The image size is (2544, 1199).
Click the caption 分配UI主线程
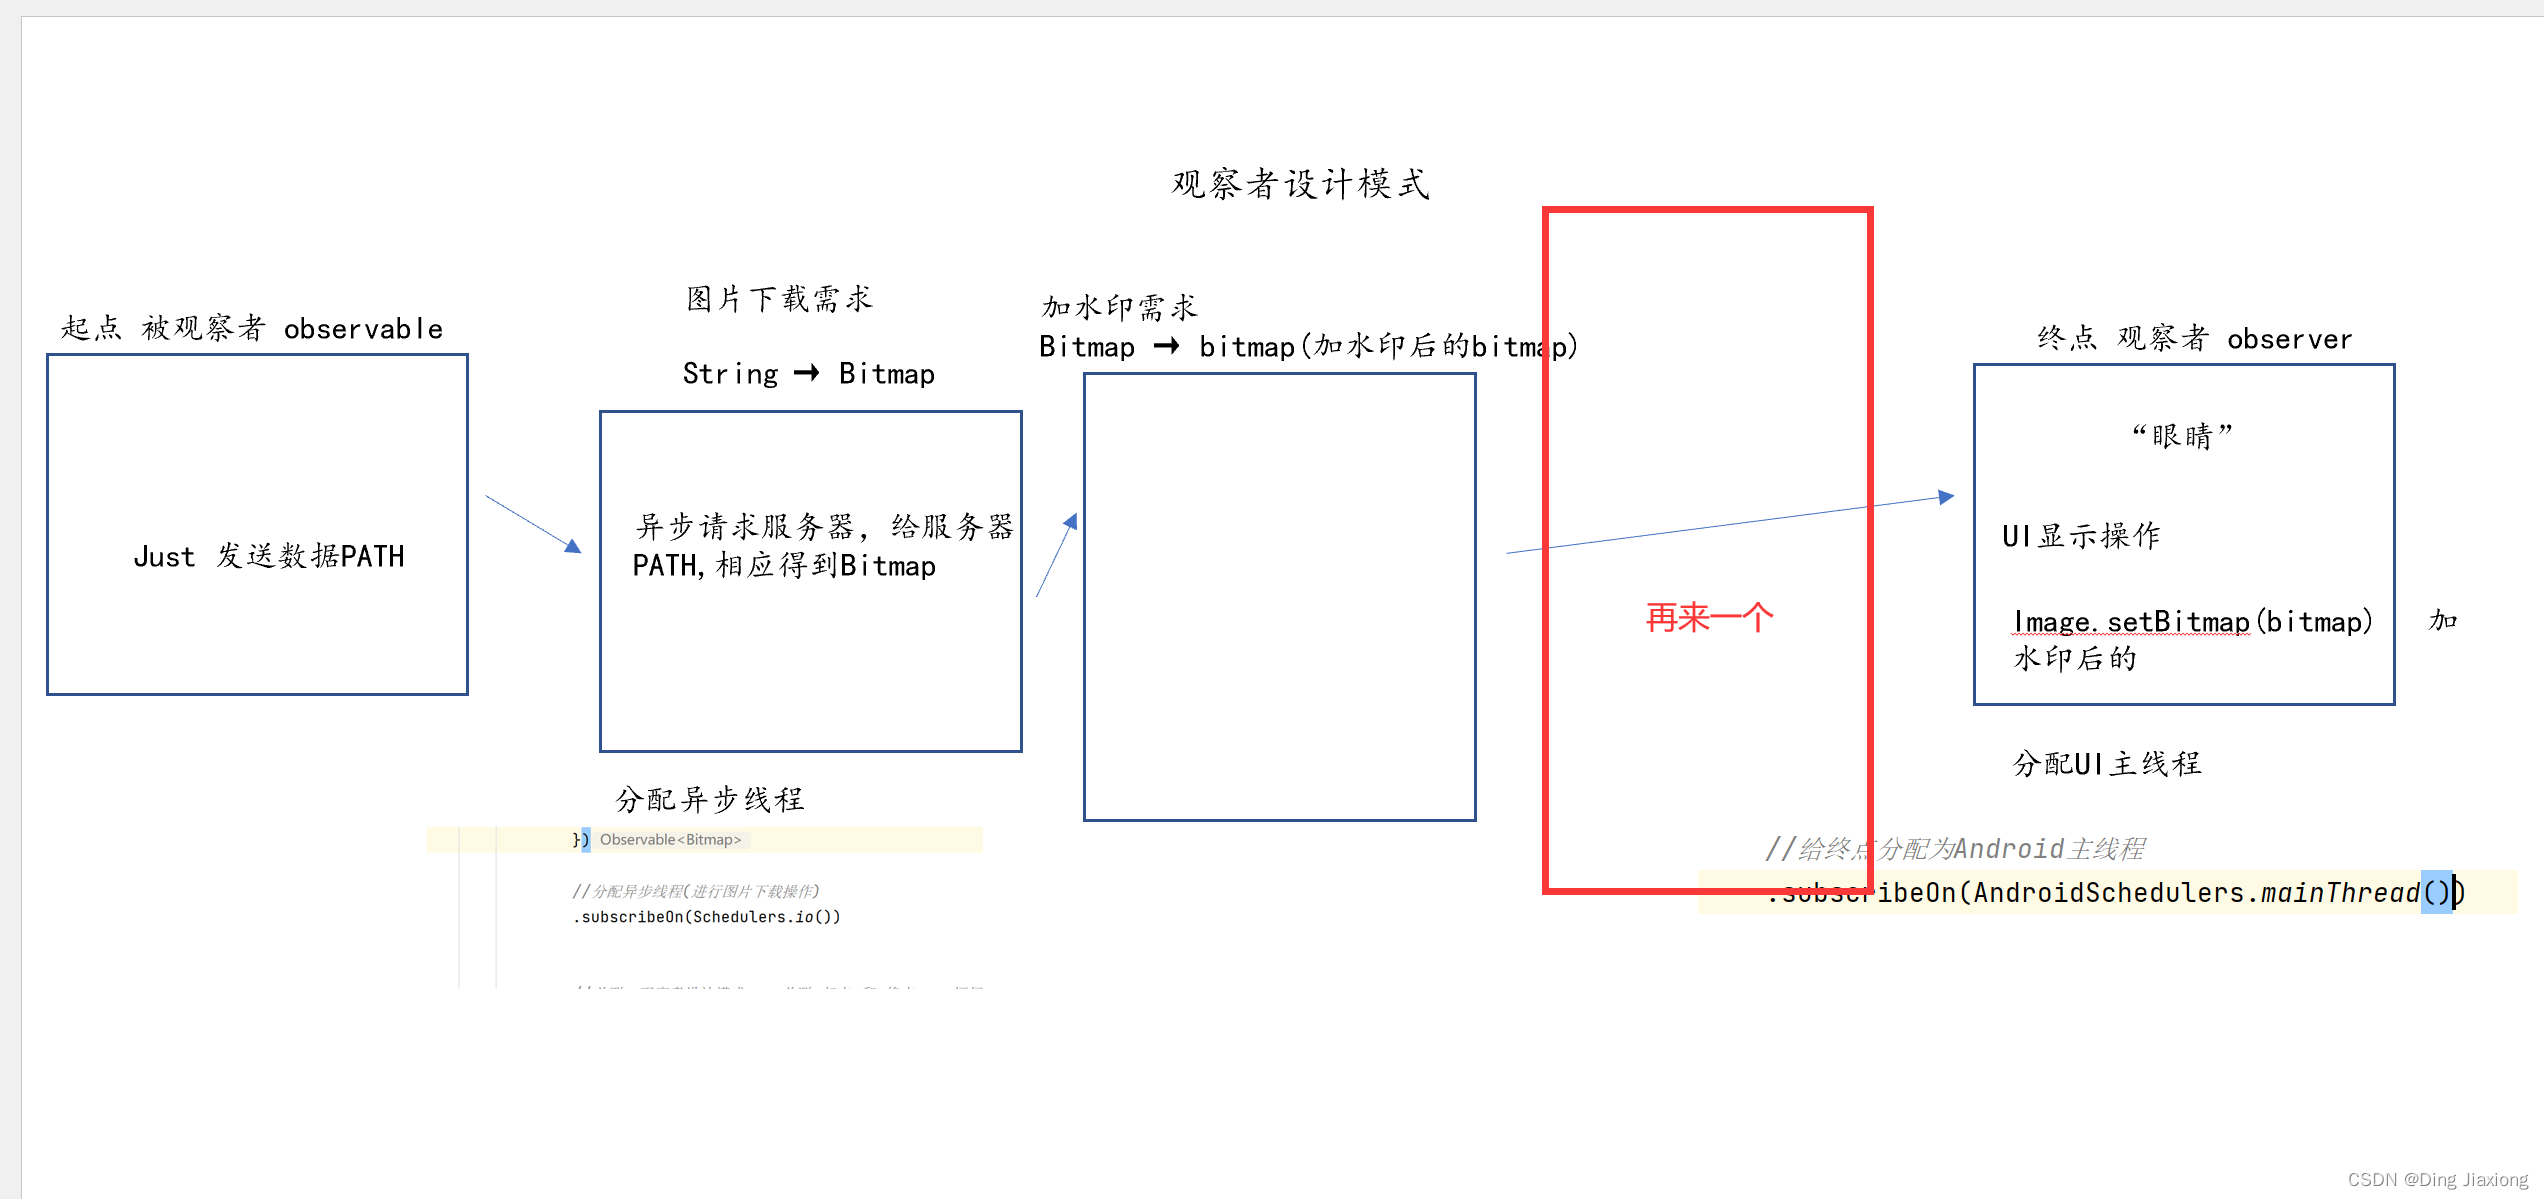click(2107, 763)
